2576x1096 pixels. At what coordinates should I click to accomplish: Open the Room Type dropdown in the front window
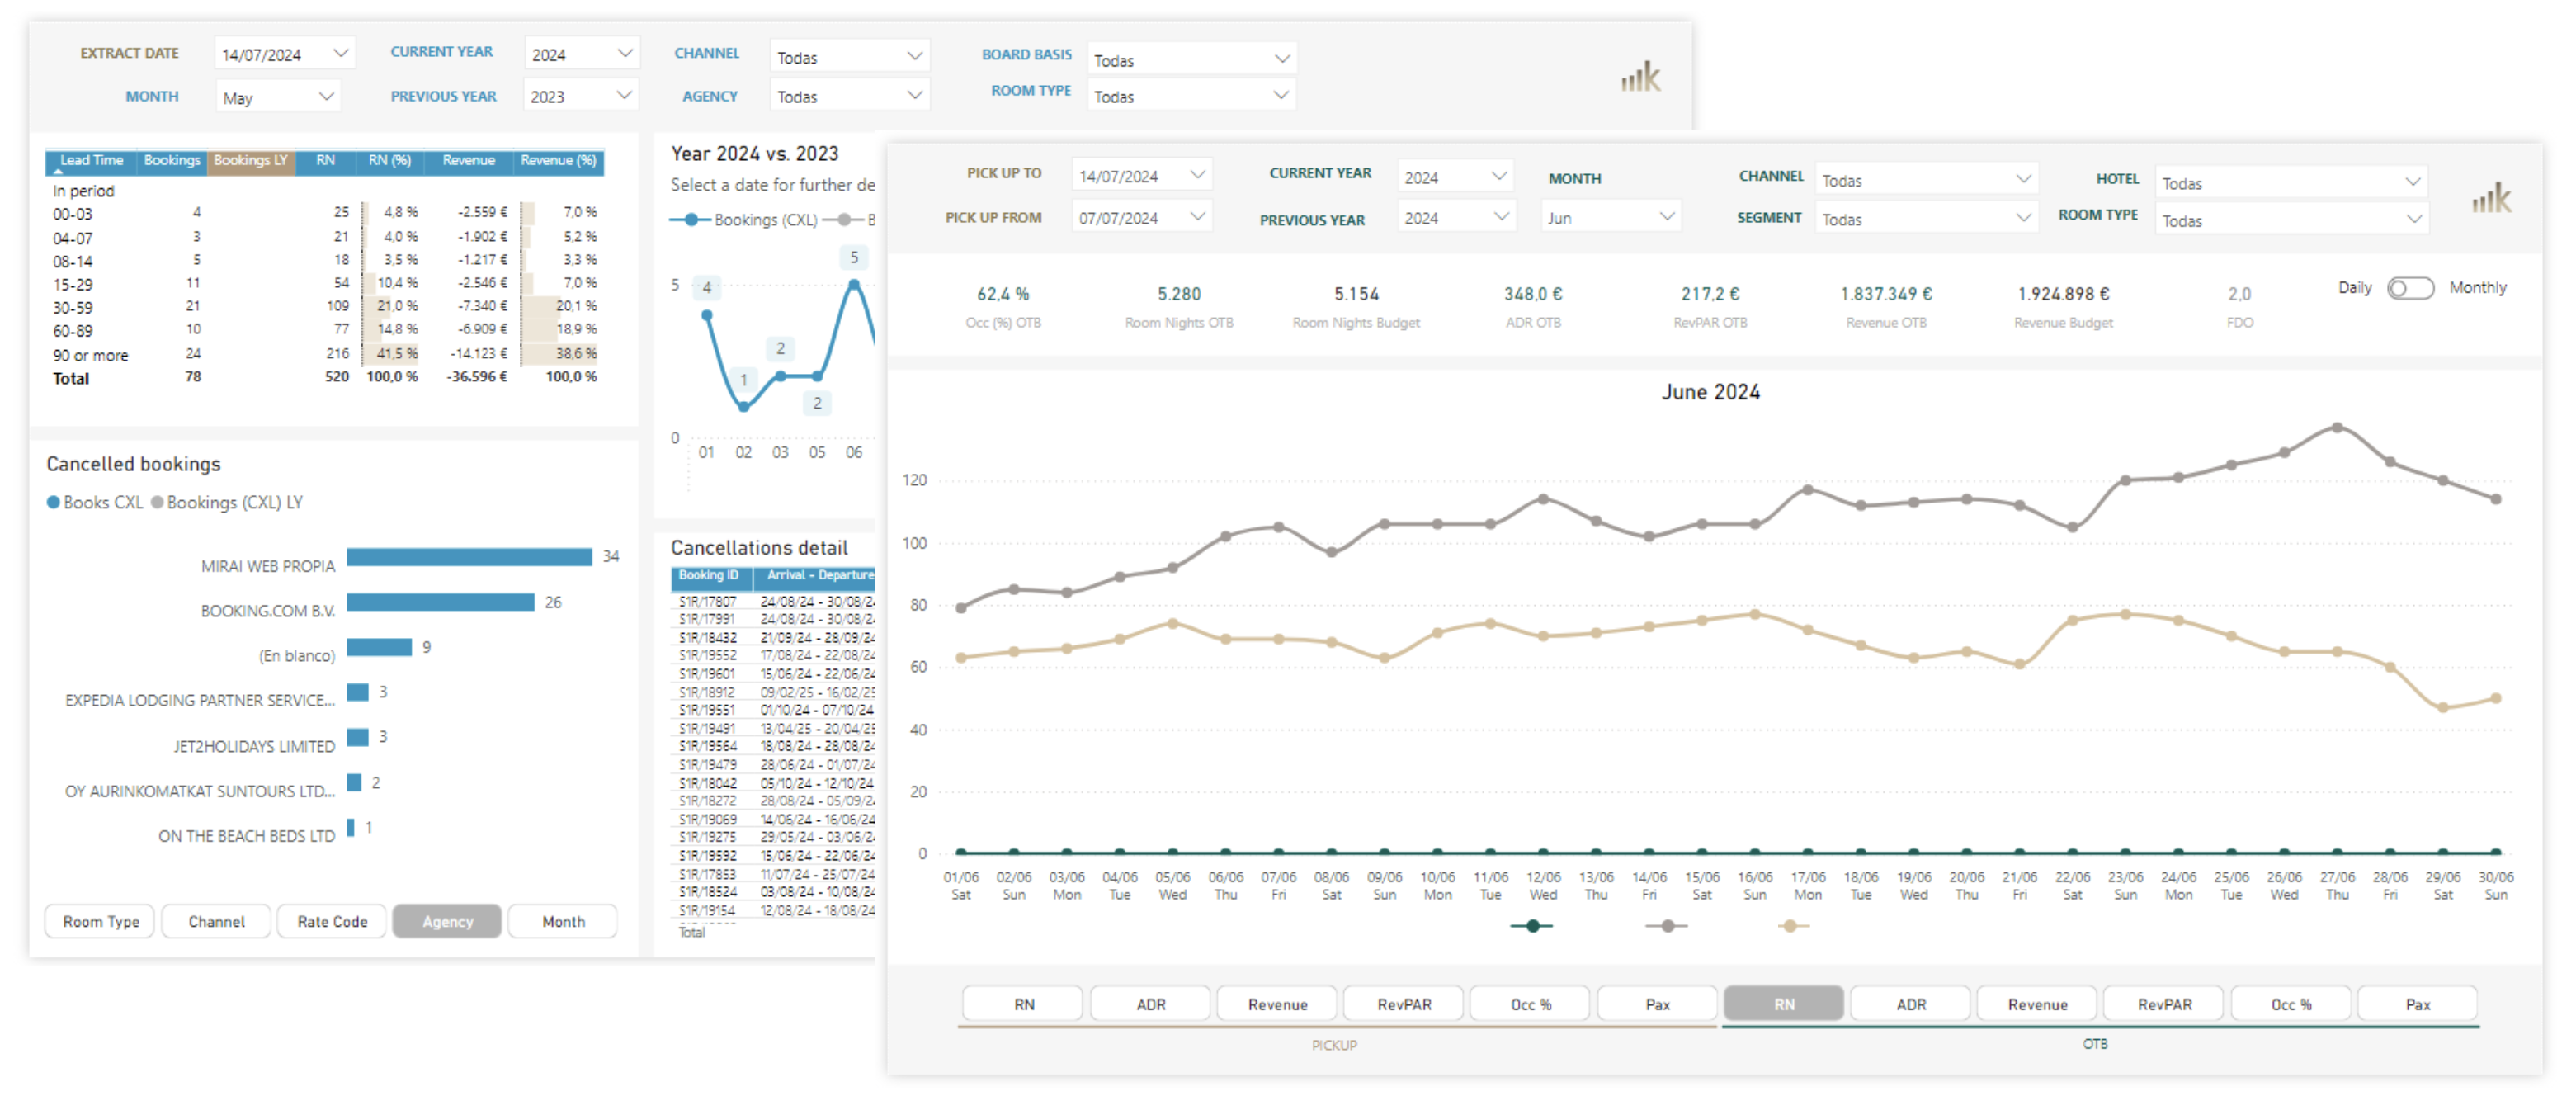pos(2291,220)
